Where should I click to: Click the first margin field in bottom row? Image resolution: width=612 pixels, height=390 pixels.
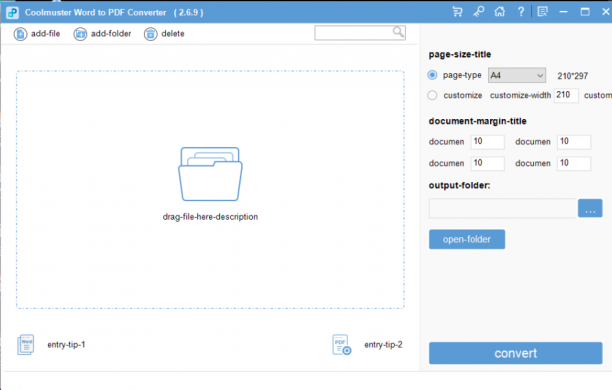[x=487, y=163]
